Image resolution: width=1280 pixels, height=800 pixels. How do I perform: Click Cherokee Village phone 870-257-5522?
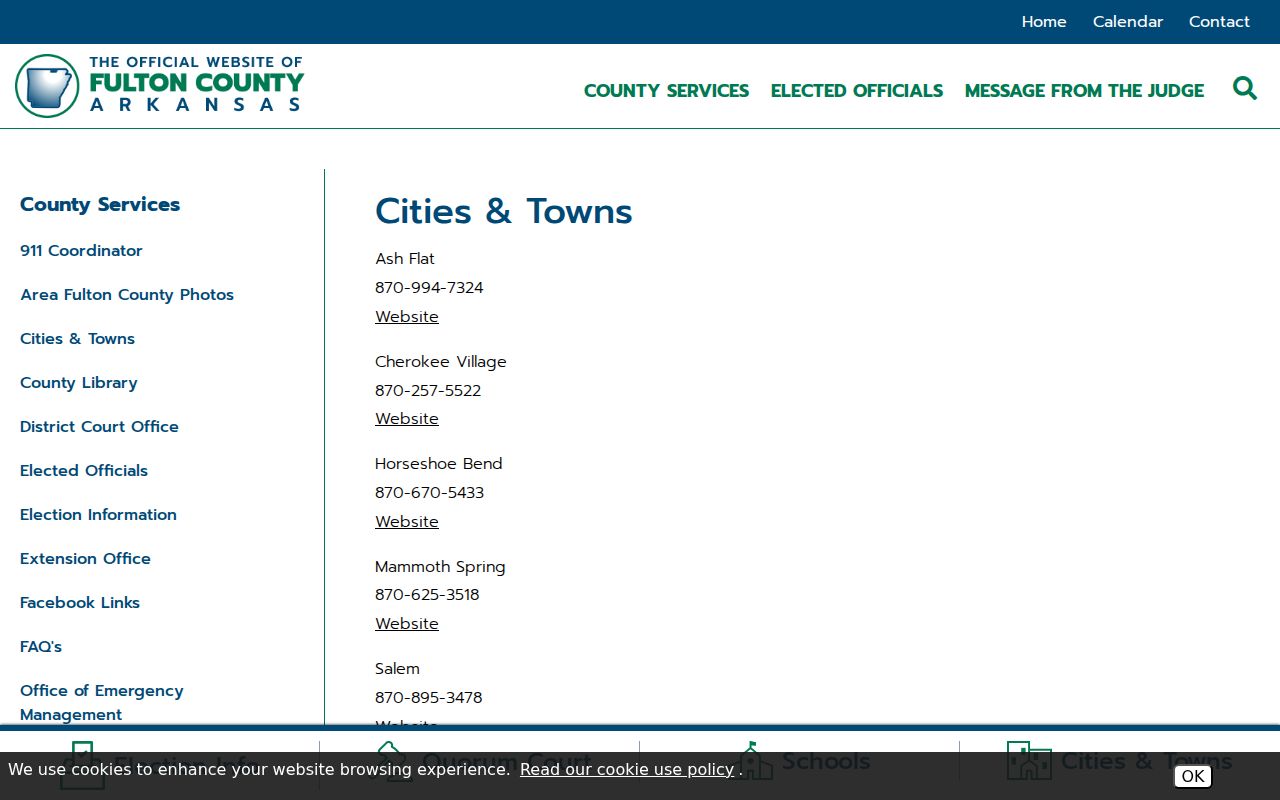pos(428,391)
